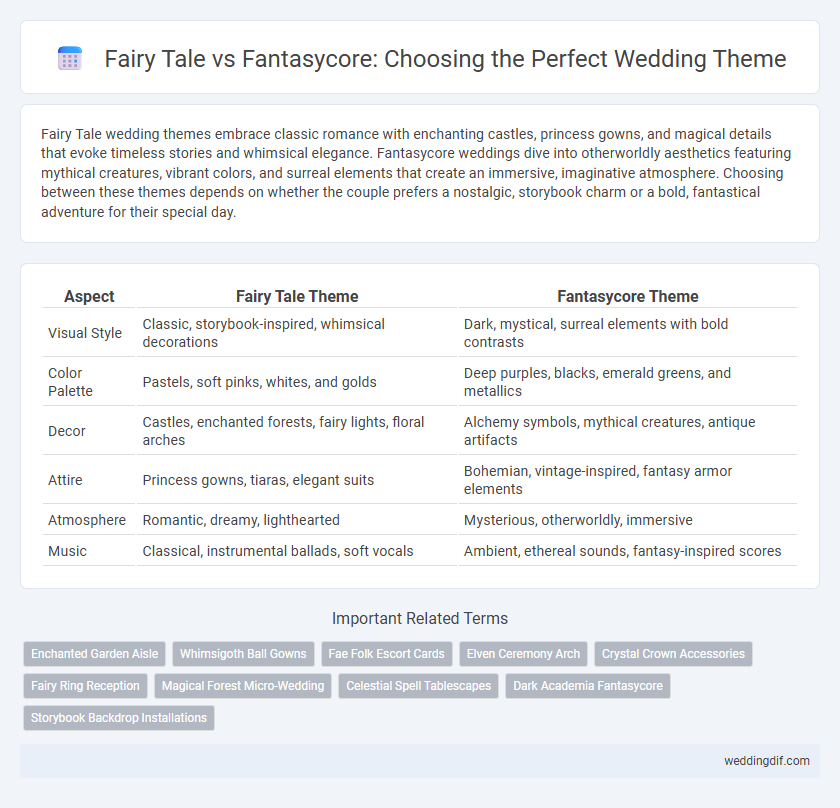
Task: Open the Elven Ceremony Arch tag
Action: click(523, 654)
